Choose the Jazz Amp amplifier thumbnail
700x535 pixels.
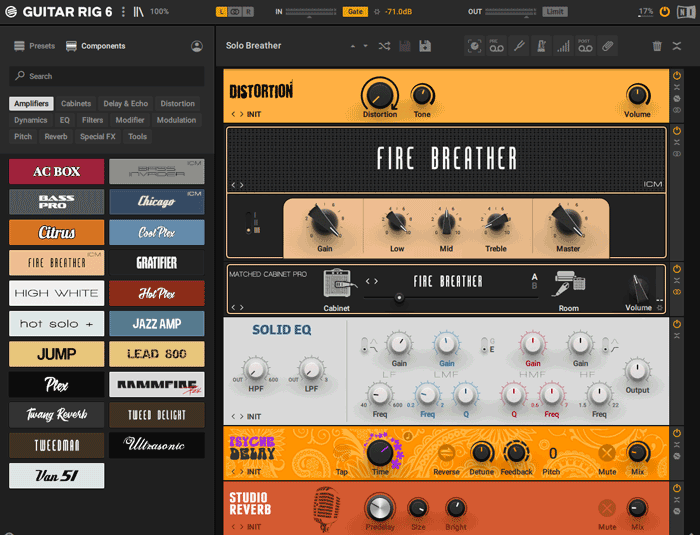(156, 324)
